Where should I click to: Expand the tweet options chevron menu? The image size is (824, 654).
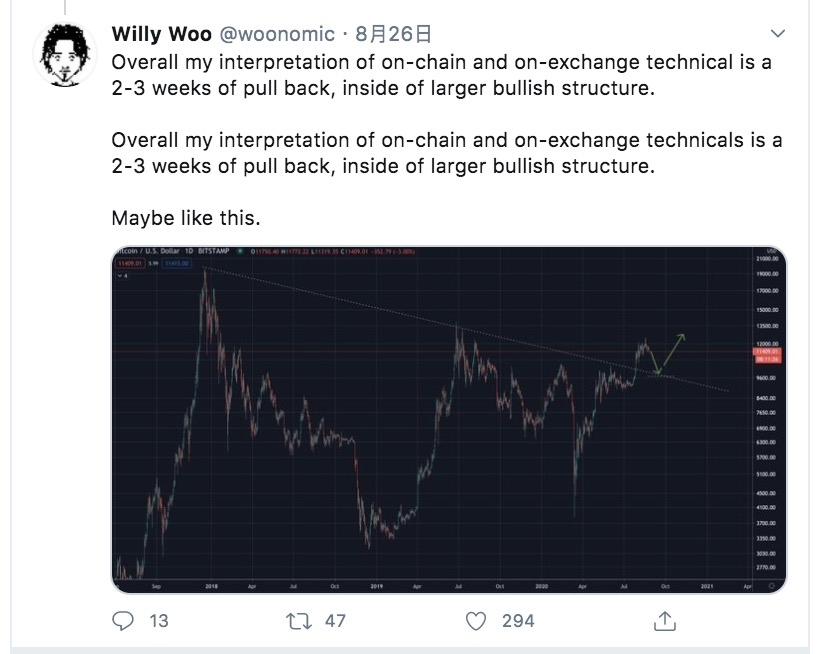point(779,35)
